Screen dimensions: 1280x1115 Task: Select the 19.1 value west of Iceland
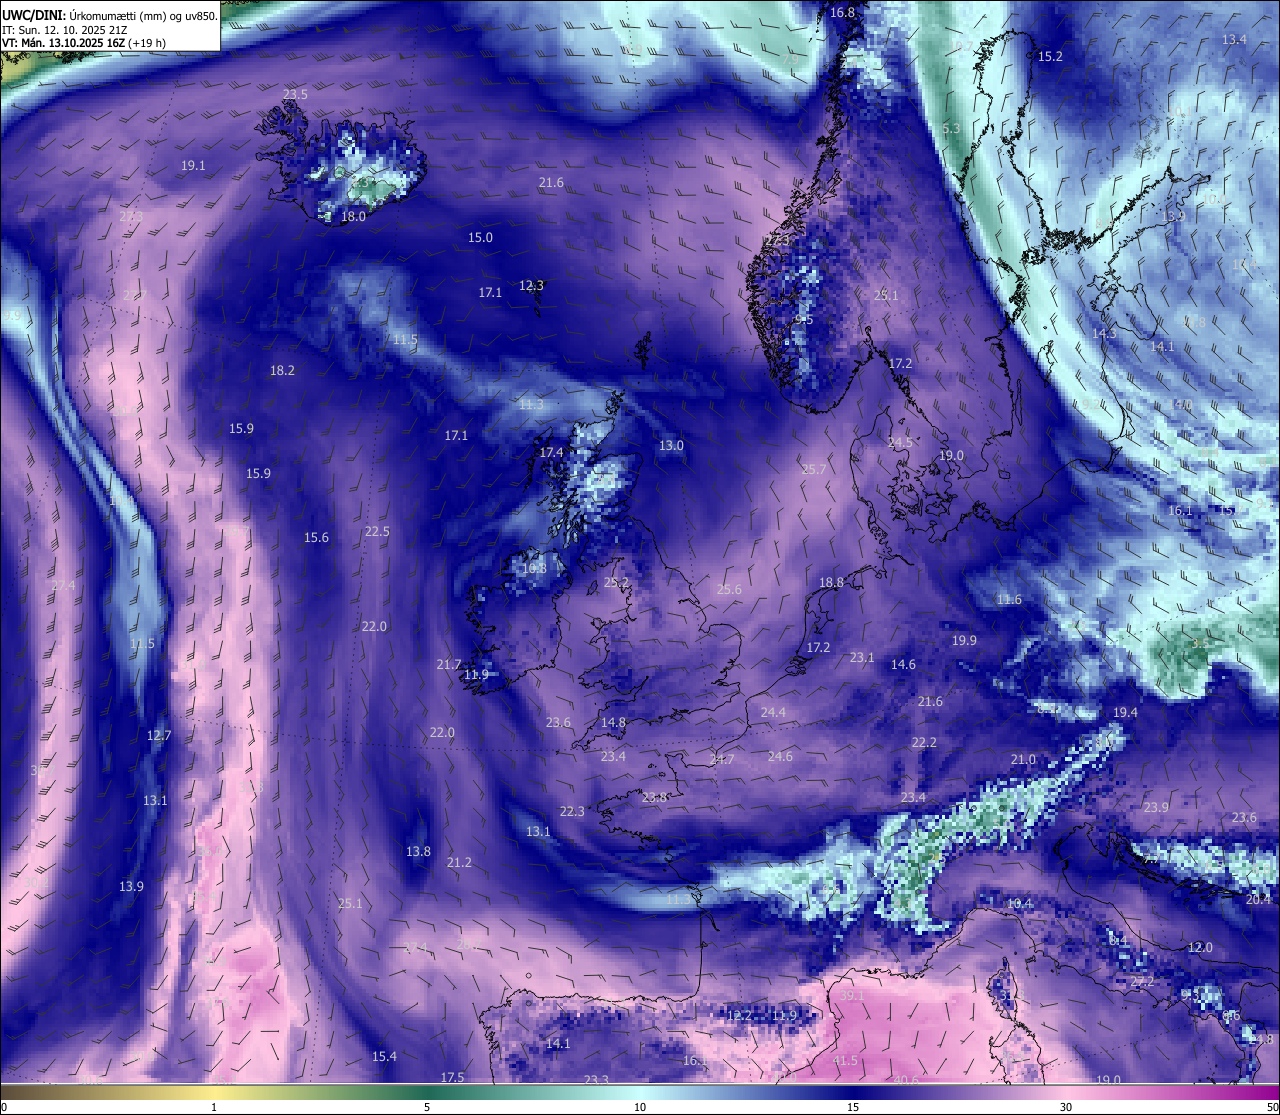(x=193, y=166)
